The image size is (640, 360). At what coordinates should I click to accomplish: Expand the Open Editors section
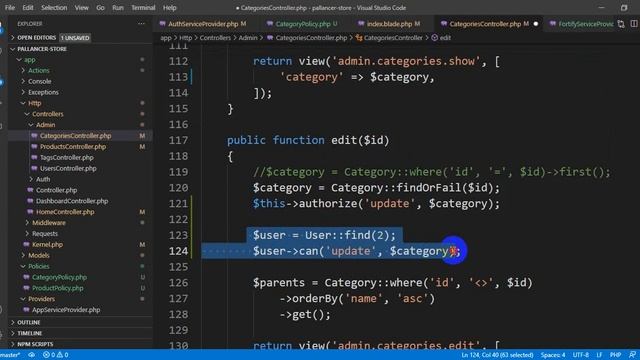(37, 38)
